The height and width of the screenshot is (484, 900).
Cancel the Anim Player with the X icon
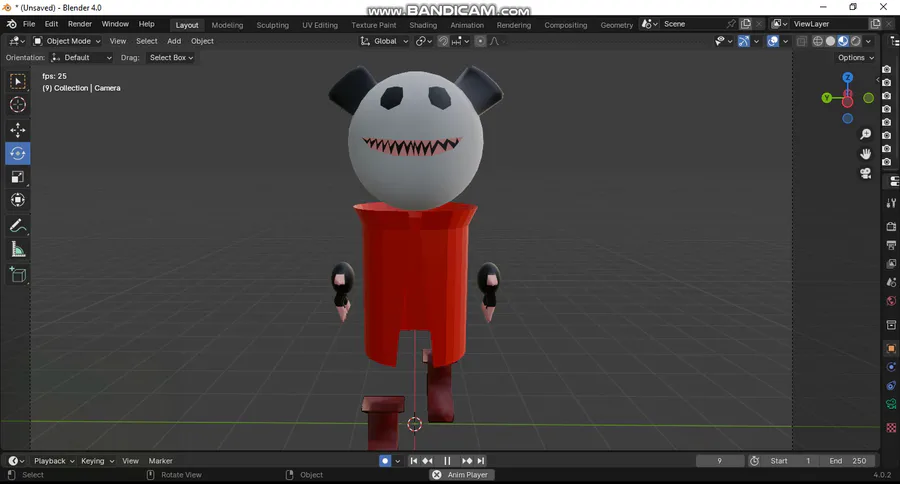(x=437, y=475)
